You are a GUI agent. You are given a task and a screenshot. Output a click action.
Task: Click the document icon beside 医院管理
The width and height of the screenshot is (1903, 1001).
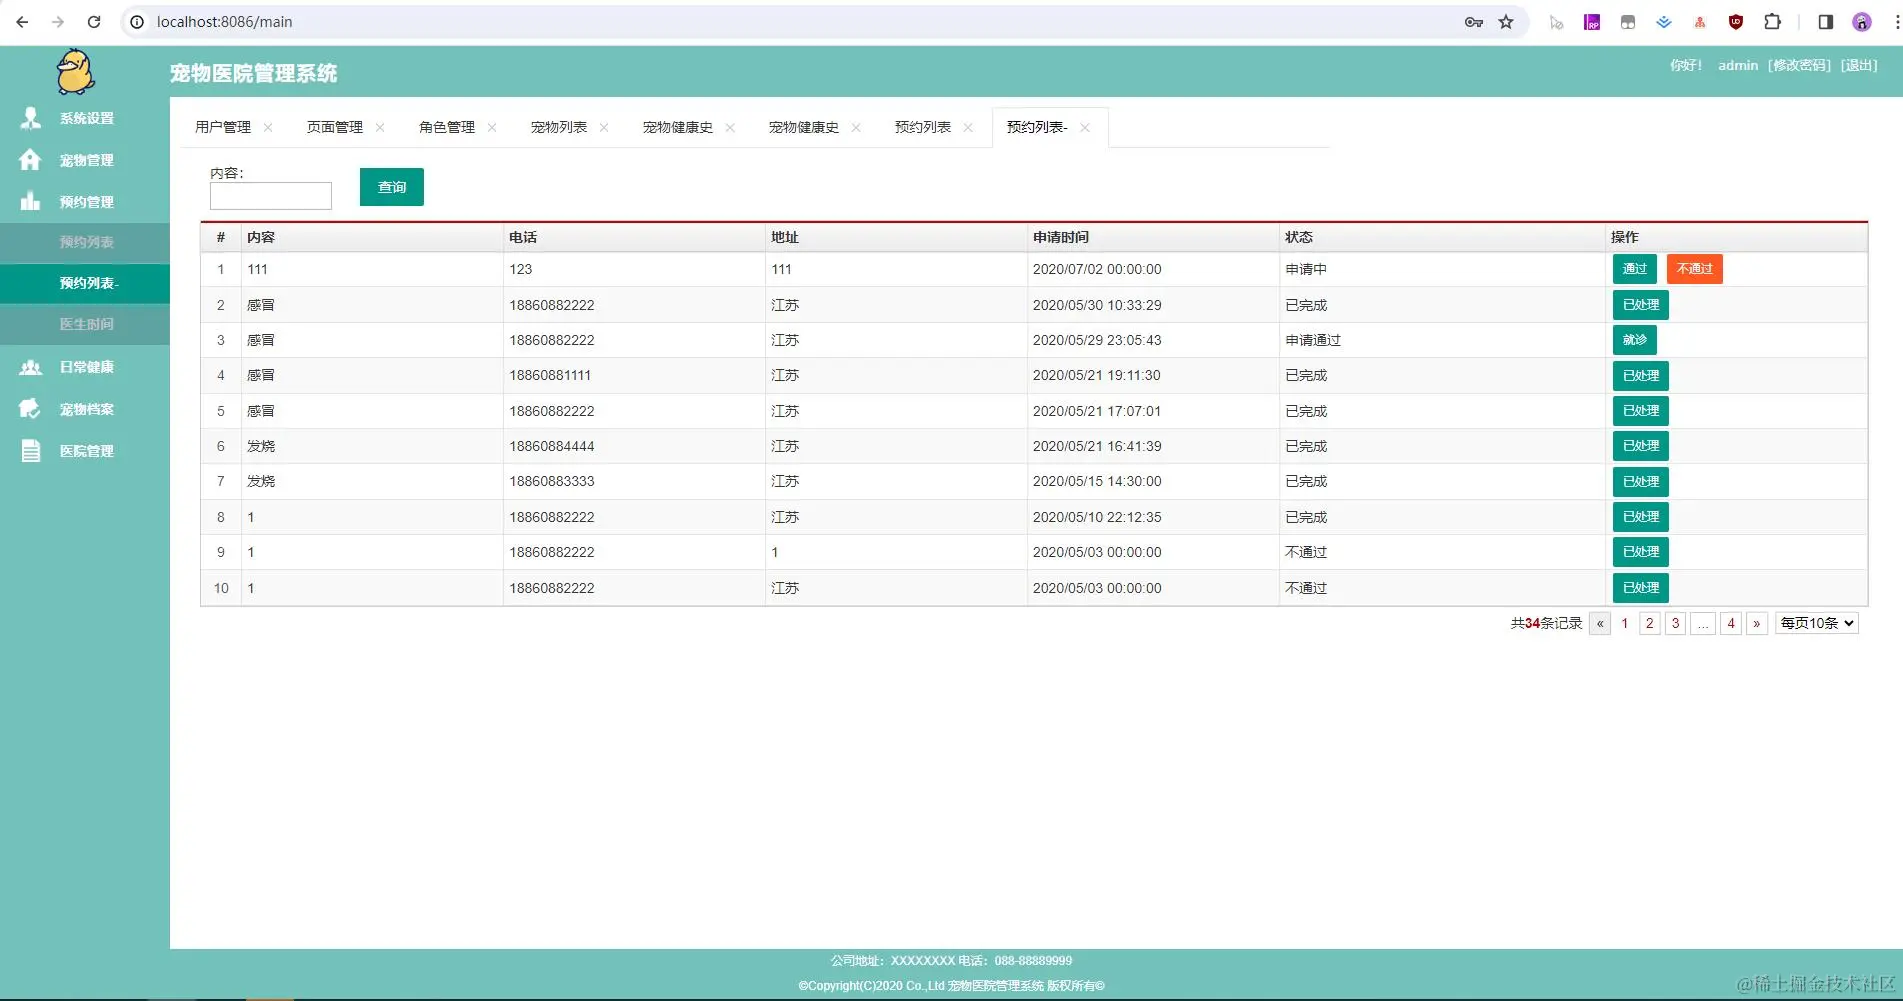pos(31,451)
